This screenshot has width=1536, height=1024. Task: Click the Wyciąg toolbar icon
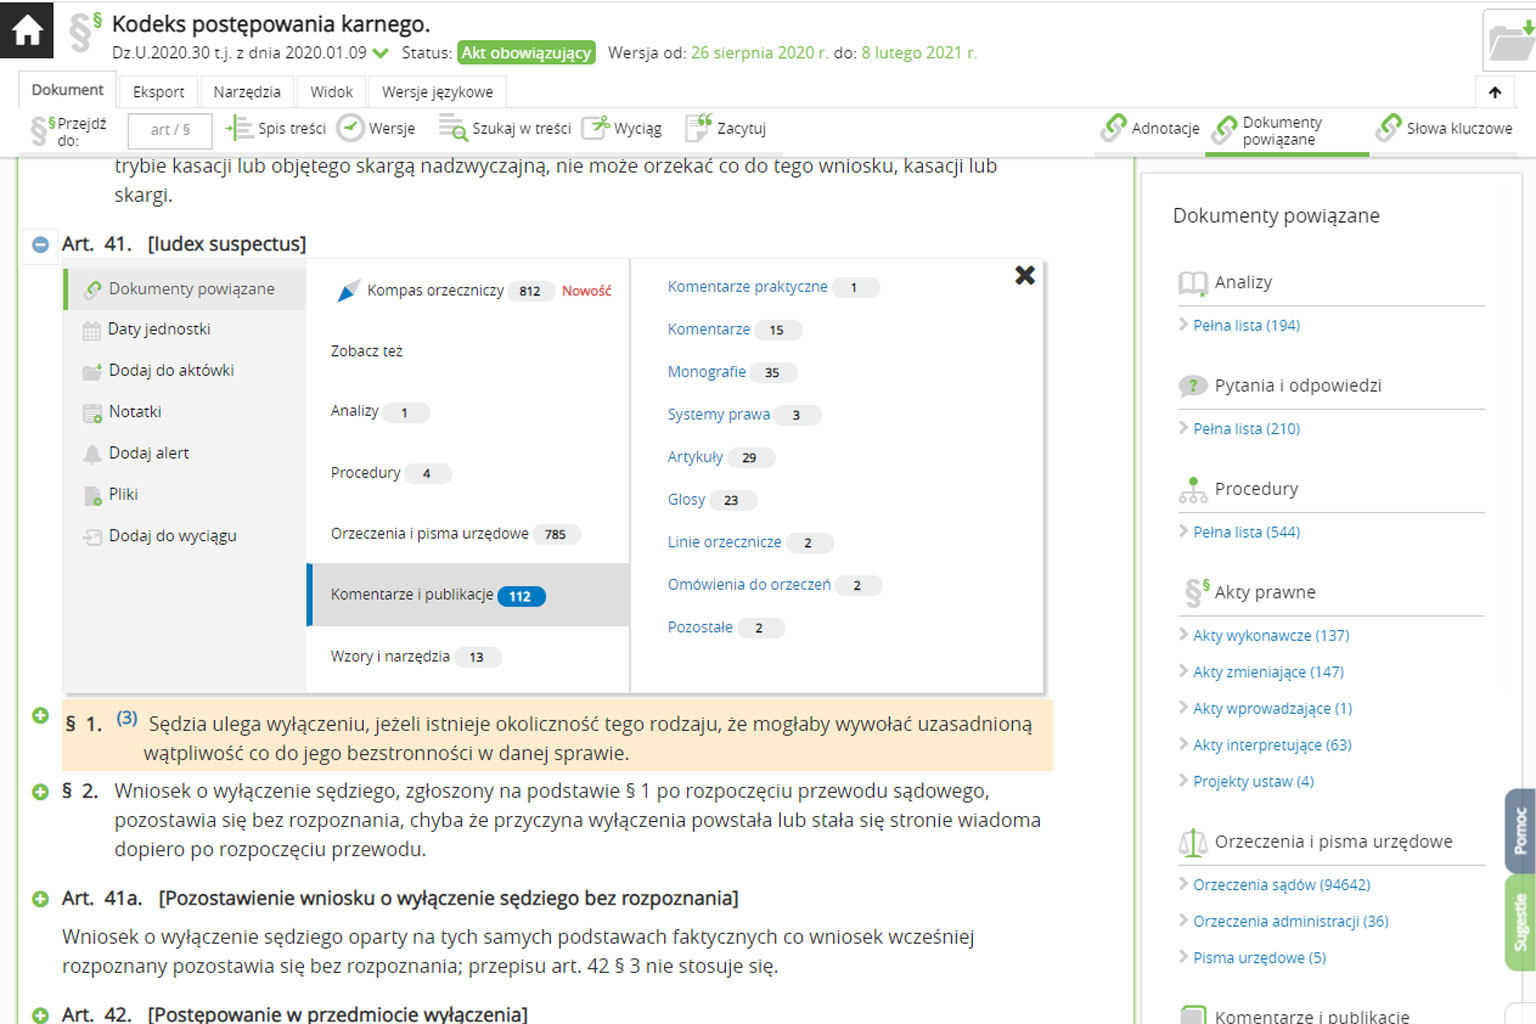pos(596,128)
